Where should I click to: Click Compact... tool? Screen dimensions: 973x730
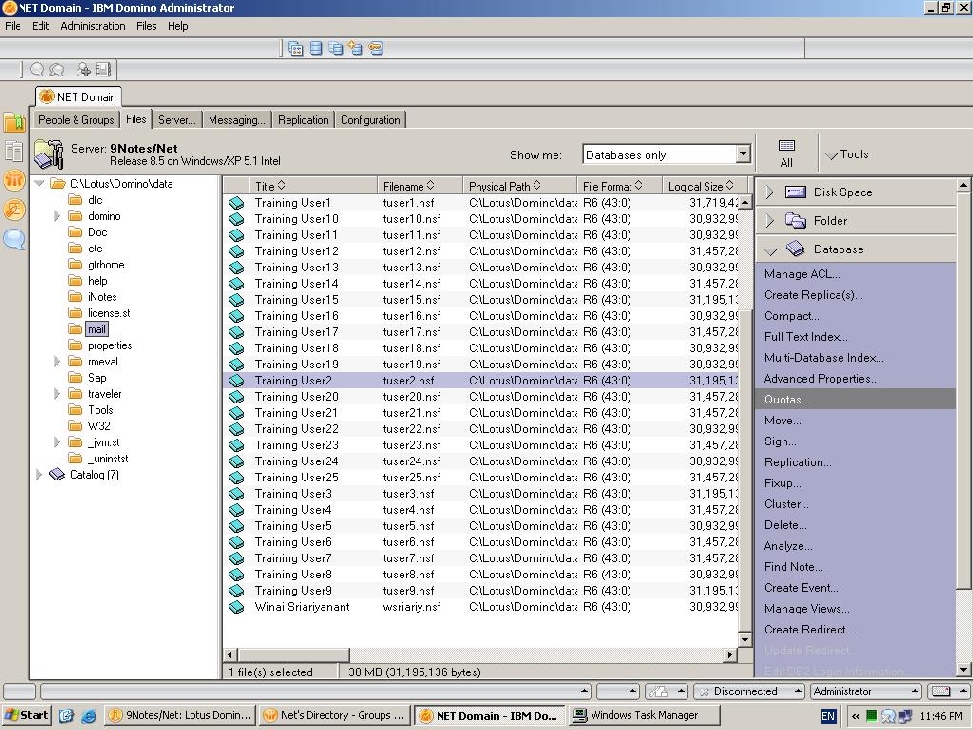(x=791, y=316)
